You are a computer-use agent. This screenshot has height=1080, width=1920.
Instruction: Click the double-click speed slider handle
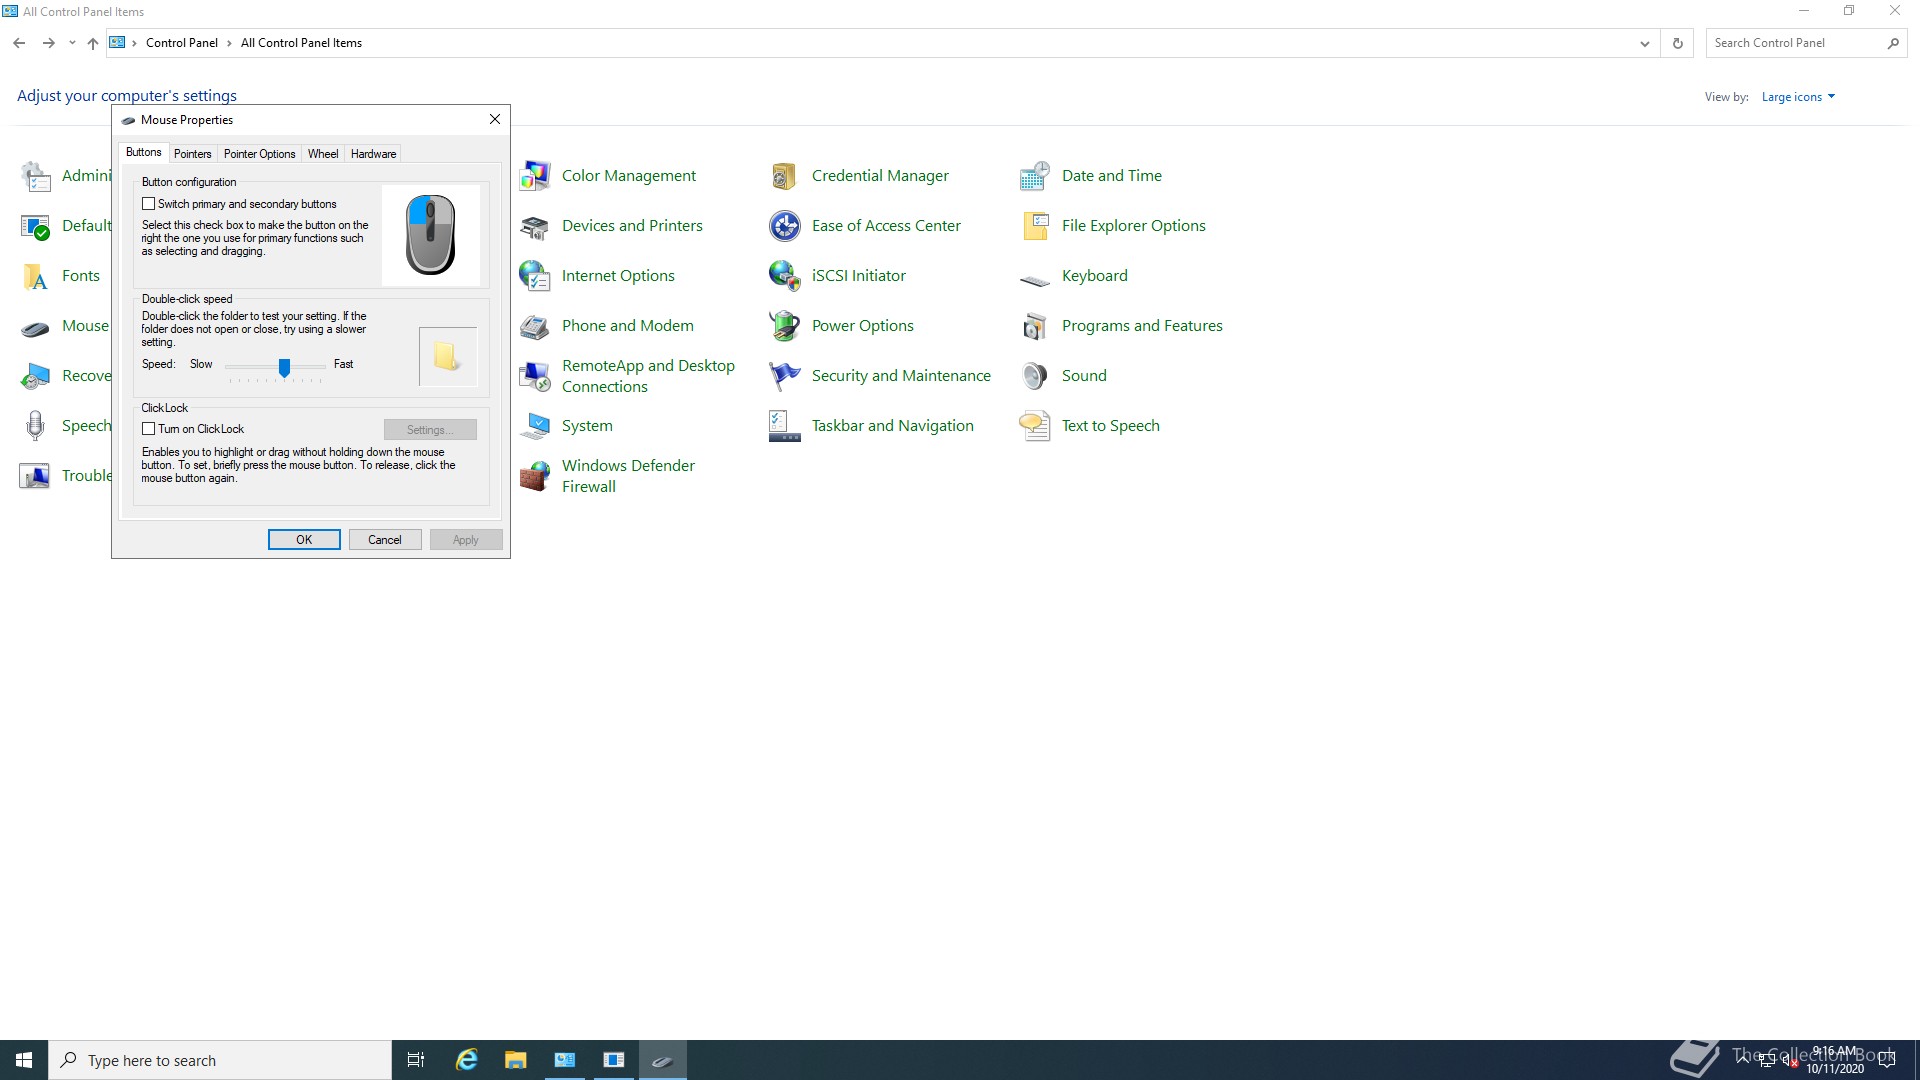(x=284, y=368)
